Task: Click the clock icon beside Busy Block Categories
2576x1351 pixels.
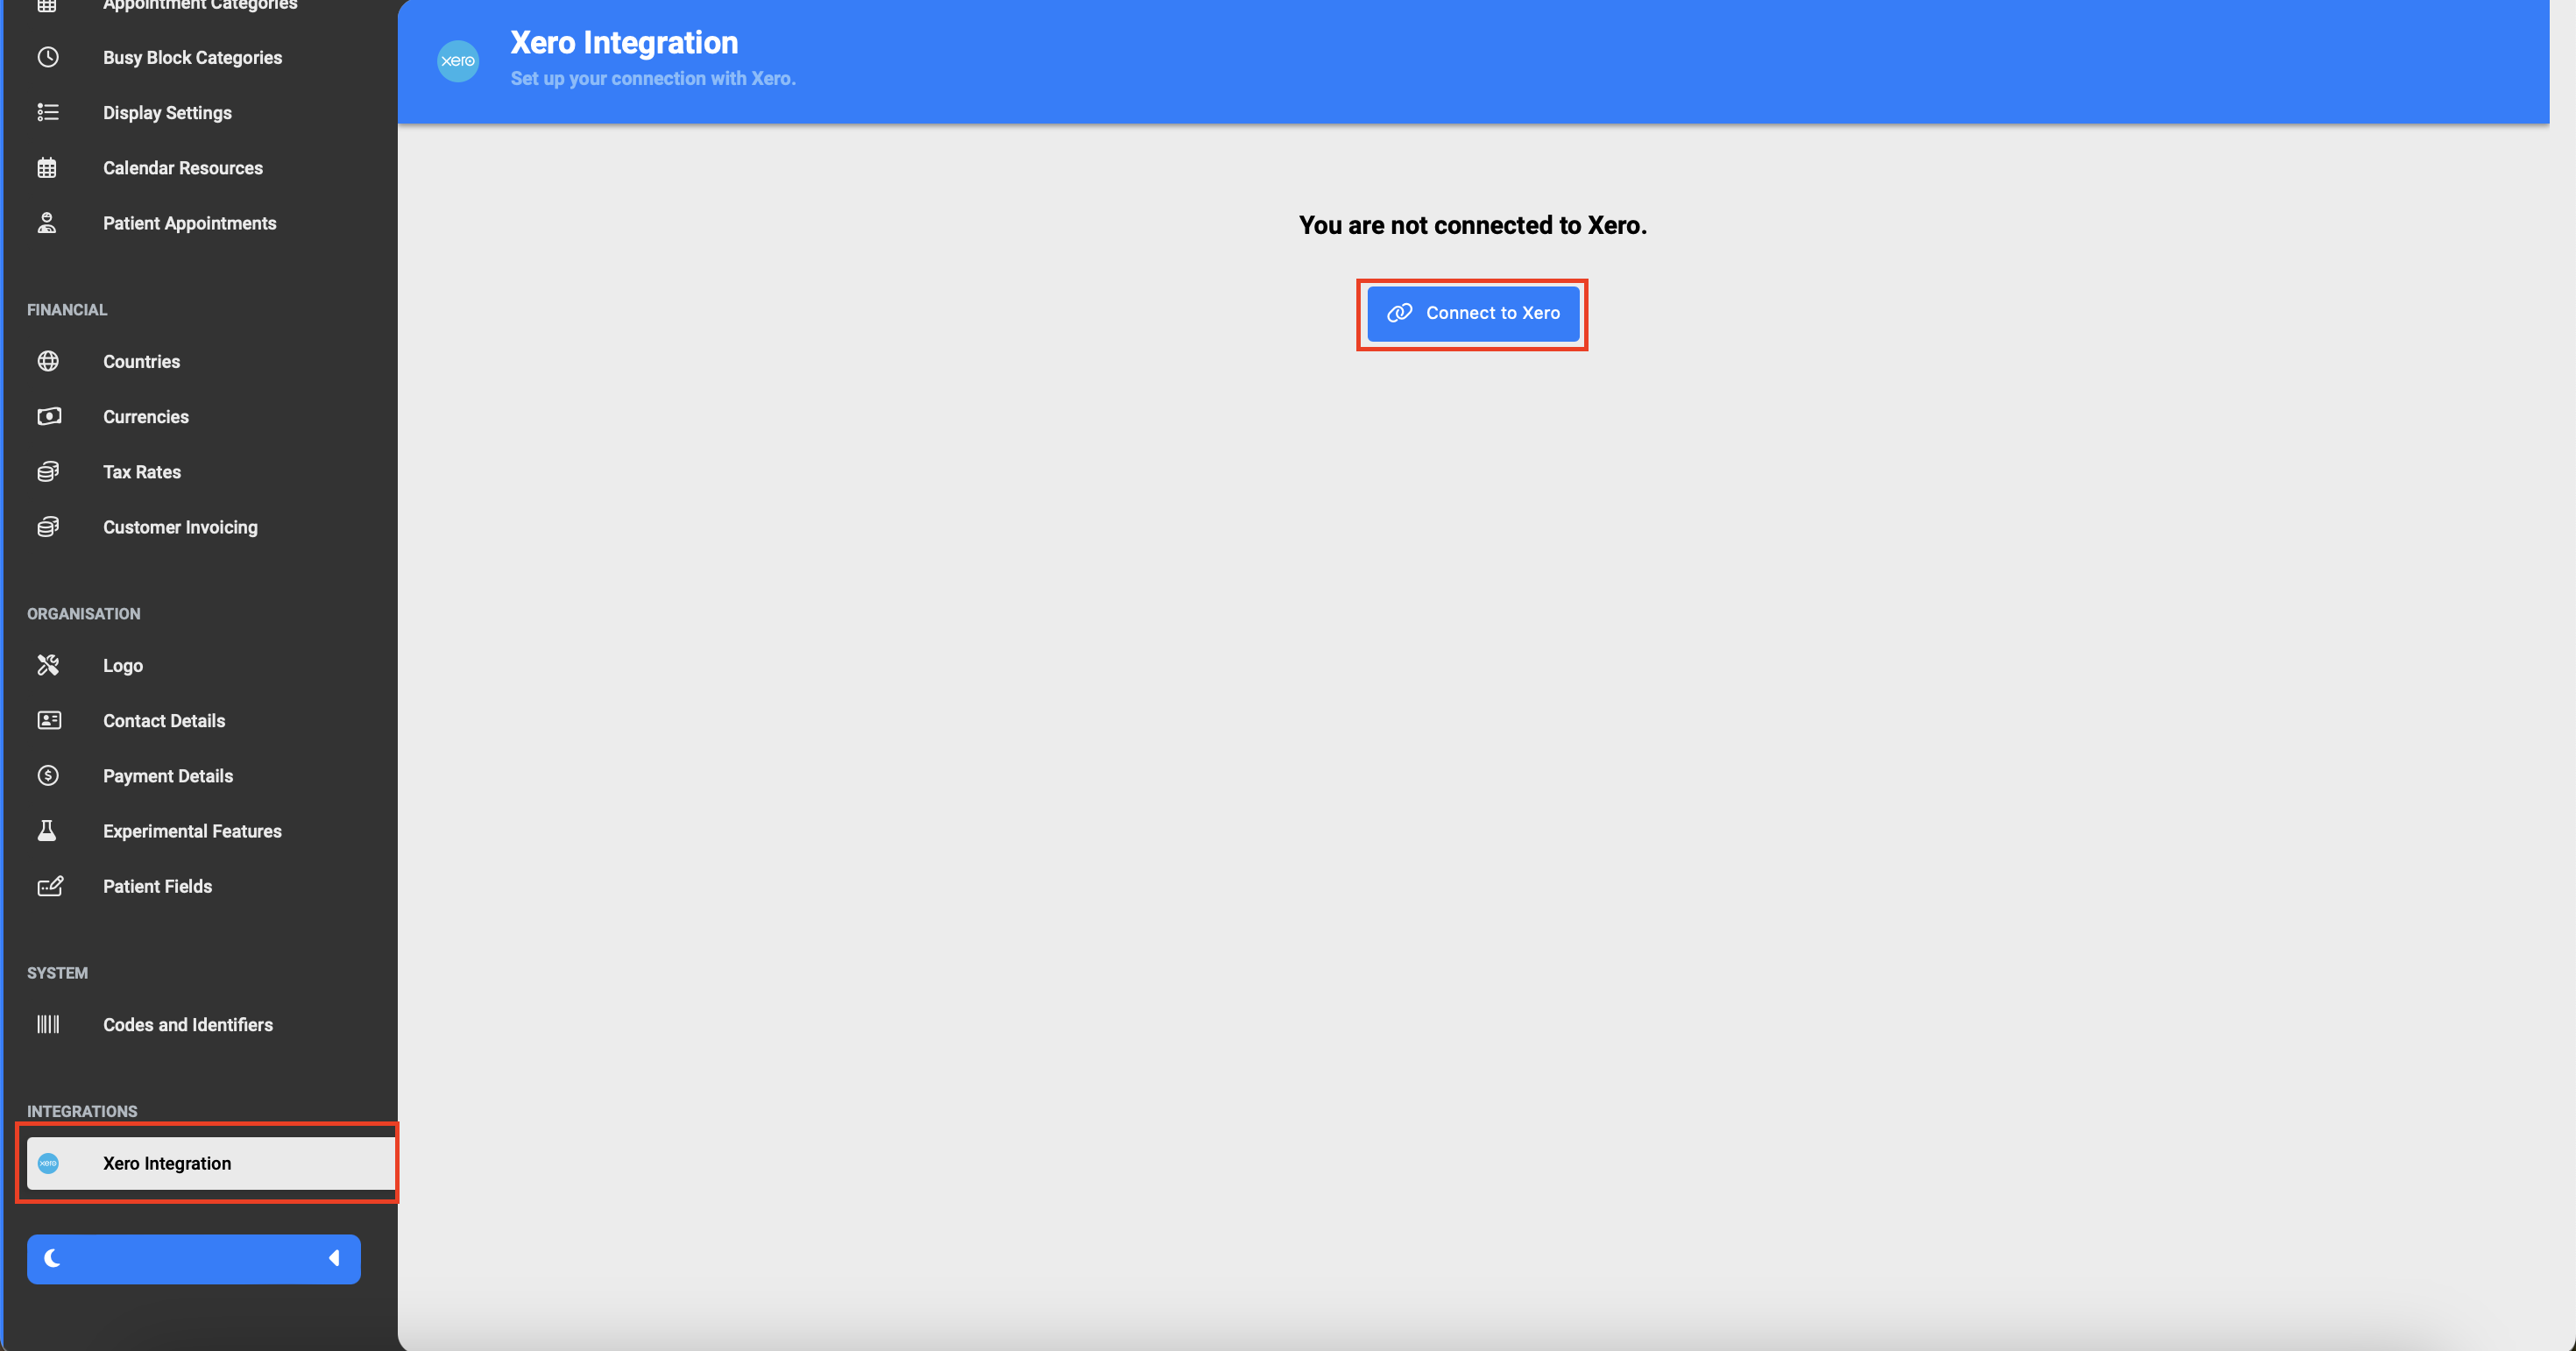Action: [48, 57]
